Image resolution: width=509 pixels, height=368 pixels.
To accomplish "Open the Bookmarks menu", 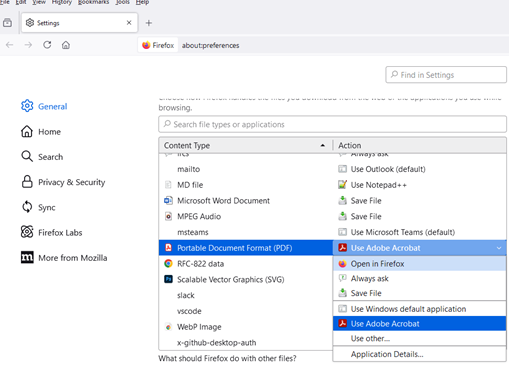I will click(x=93, y=2).
